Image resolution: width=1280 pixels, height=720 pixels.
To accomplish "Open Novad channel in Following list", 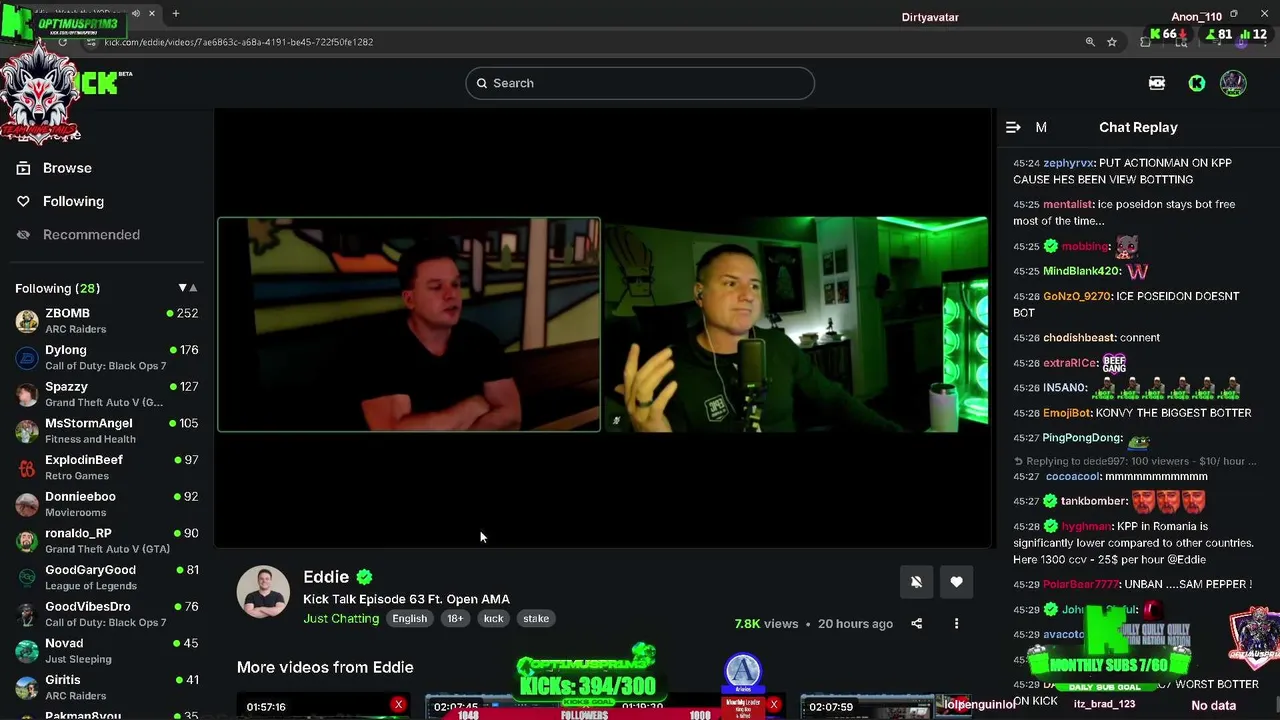I will [x=106, y=650].
